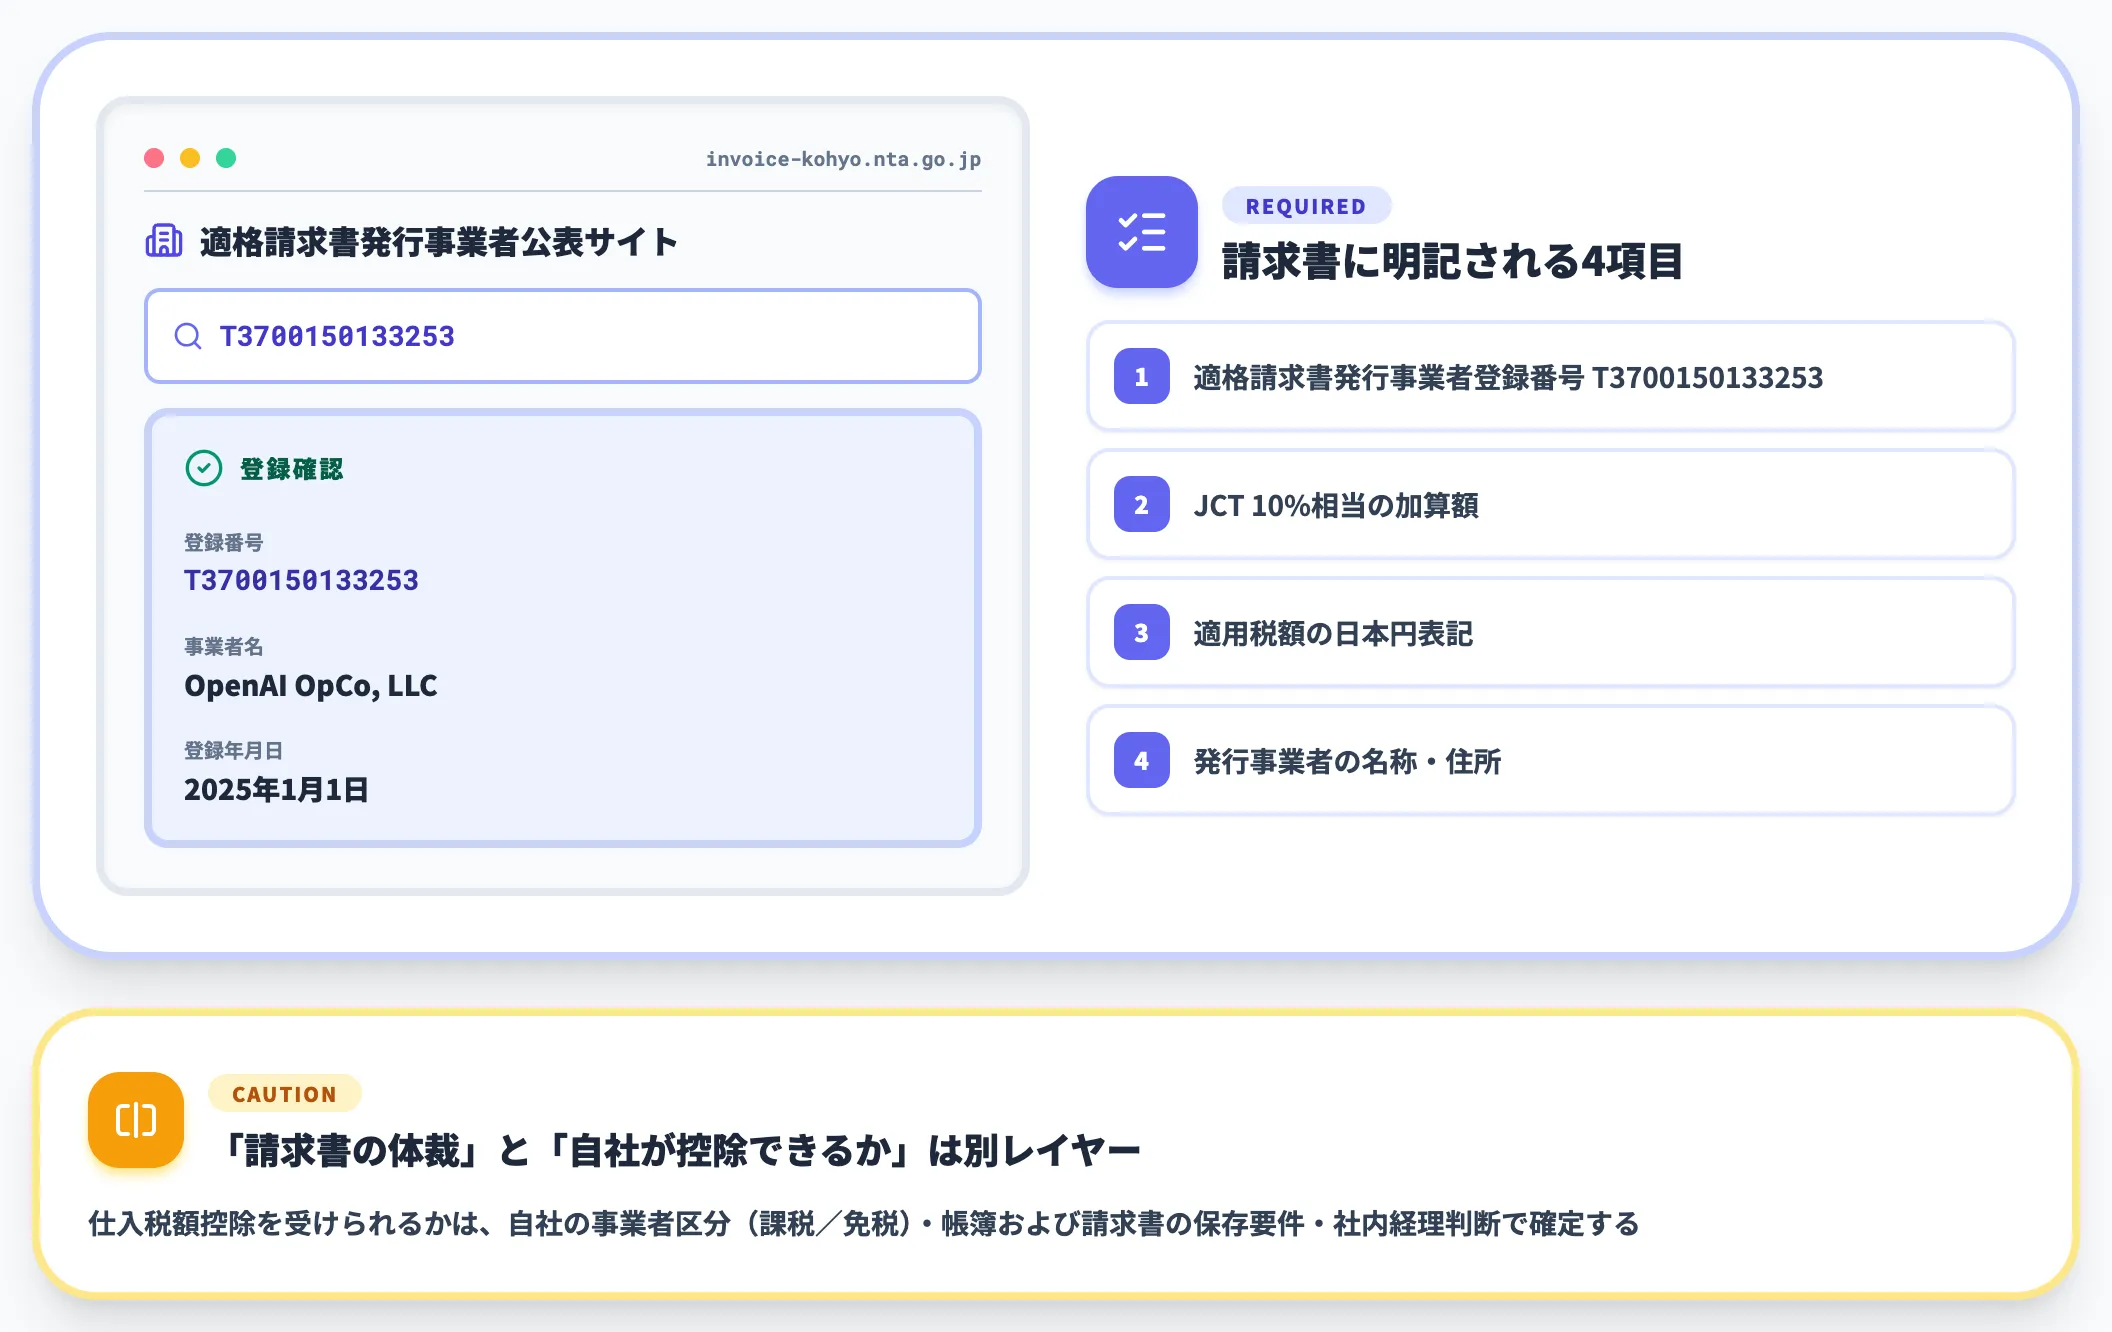Click the number 2 badge
This screenshot has height=1332, width=2112.
(1142, 504)
